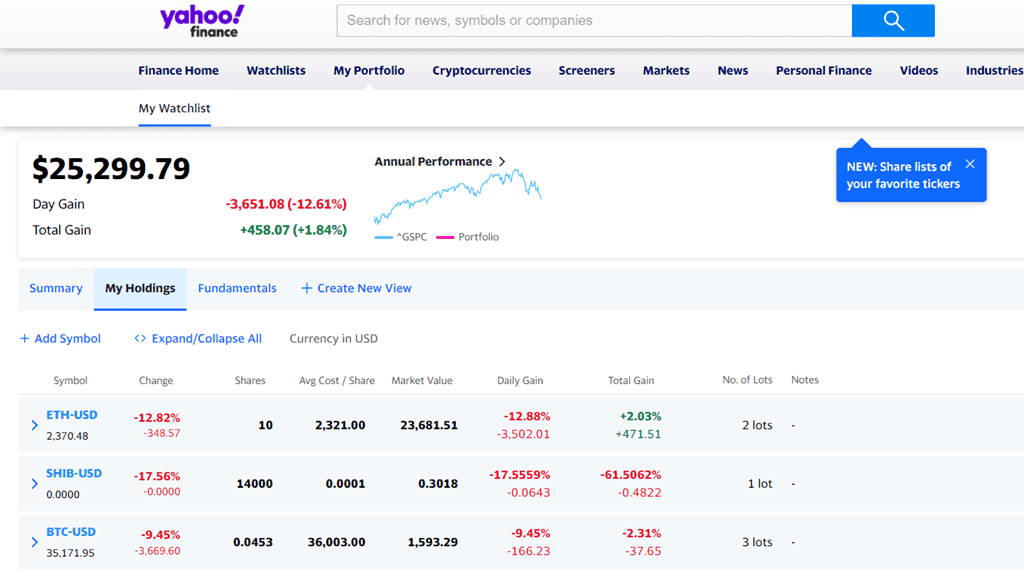
Task: Click SHIB-USD total gain -61.5062%
Action: click(631, 475)
